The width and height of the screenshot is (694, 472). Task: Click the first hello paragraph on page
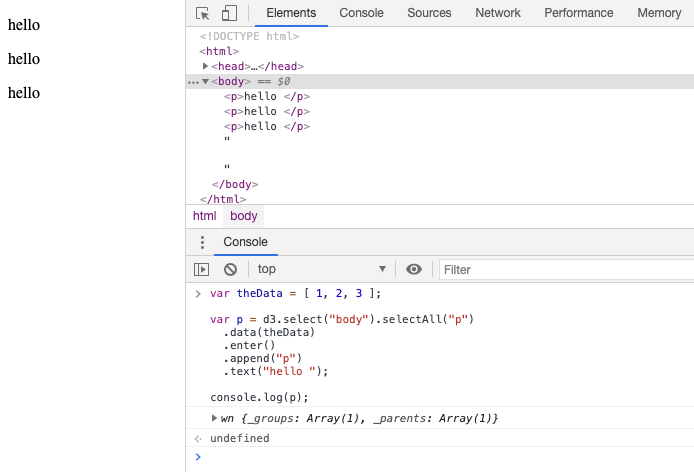pos(24,25)
